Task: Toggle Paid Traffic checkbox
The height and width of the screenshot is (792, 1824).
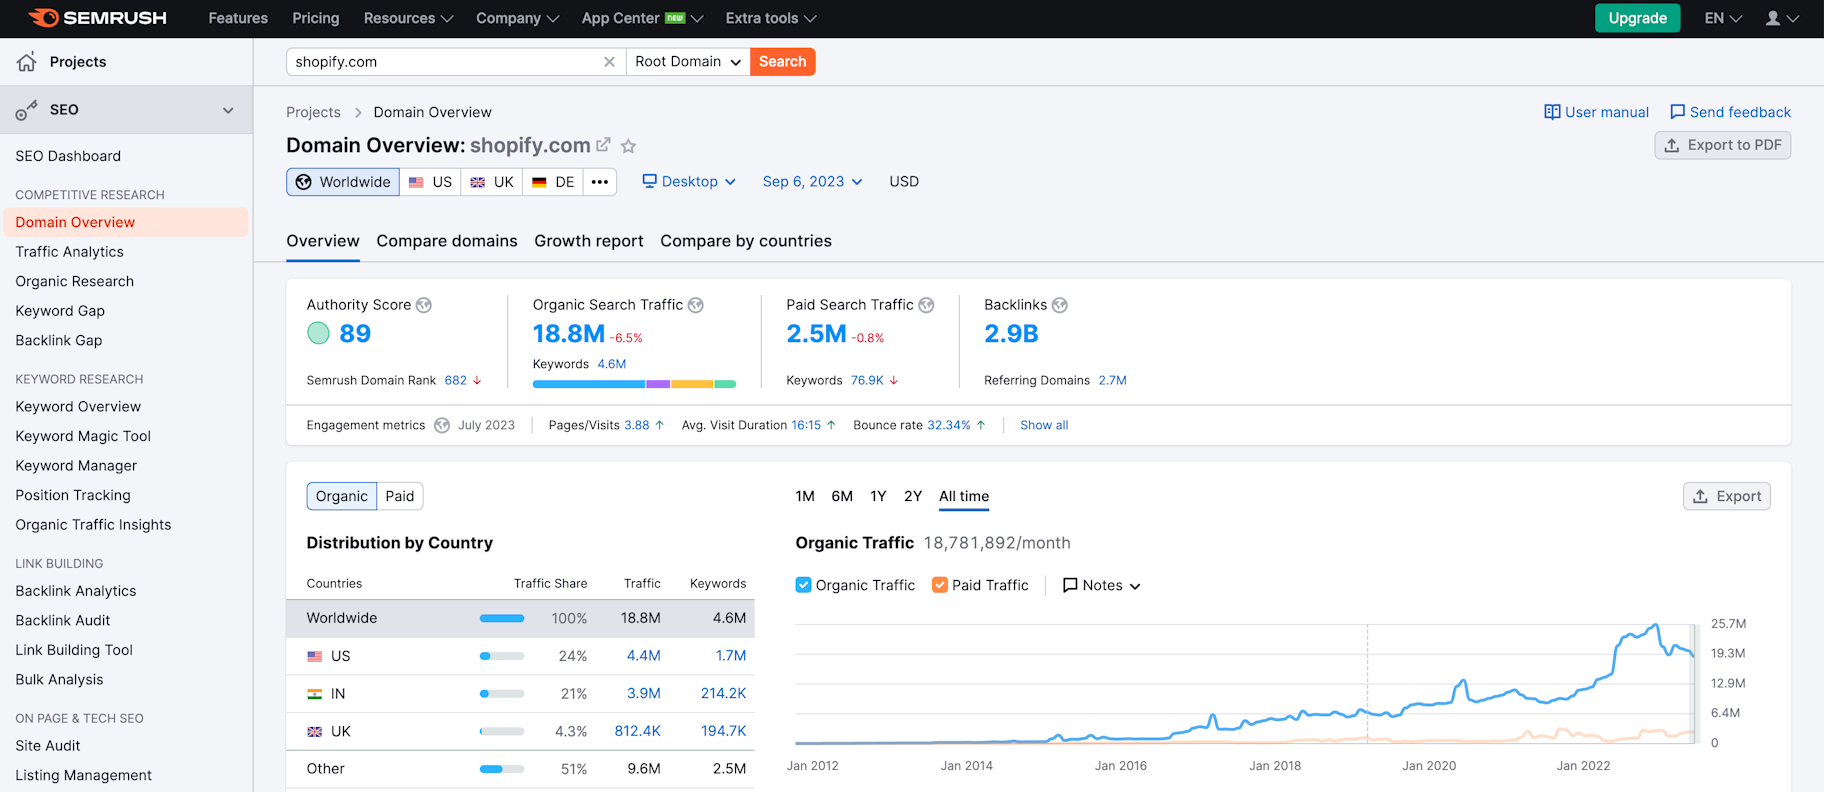Action: pyautogui.click(x=940, y=585)
